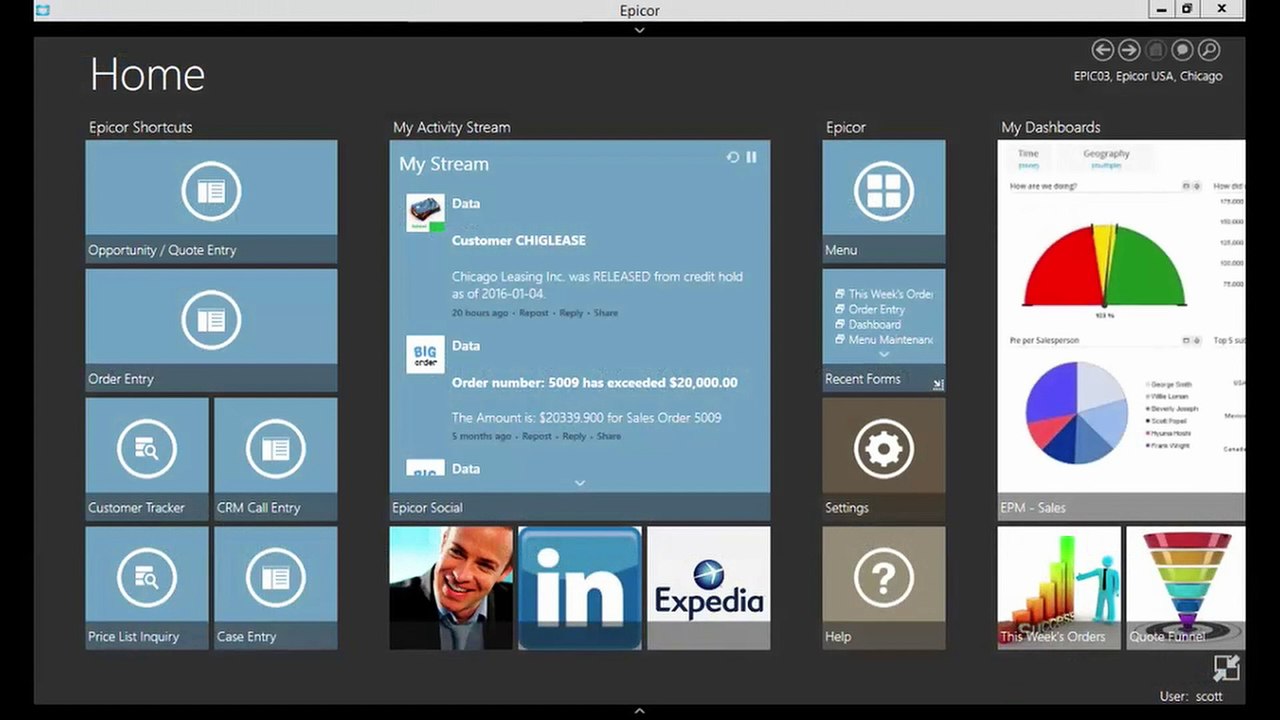Open the Price List Inquiry tile
Image resolution: width=1280 pixels, height=720 pixels.
pos(147,588)
